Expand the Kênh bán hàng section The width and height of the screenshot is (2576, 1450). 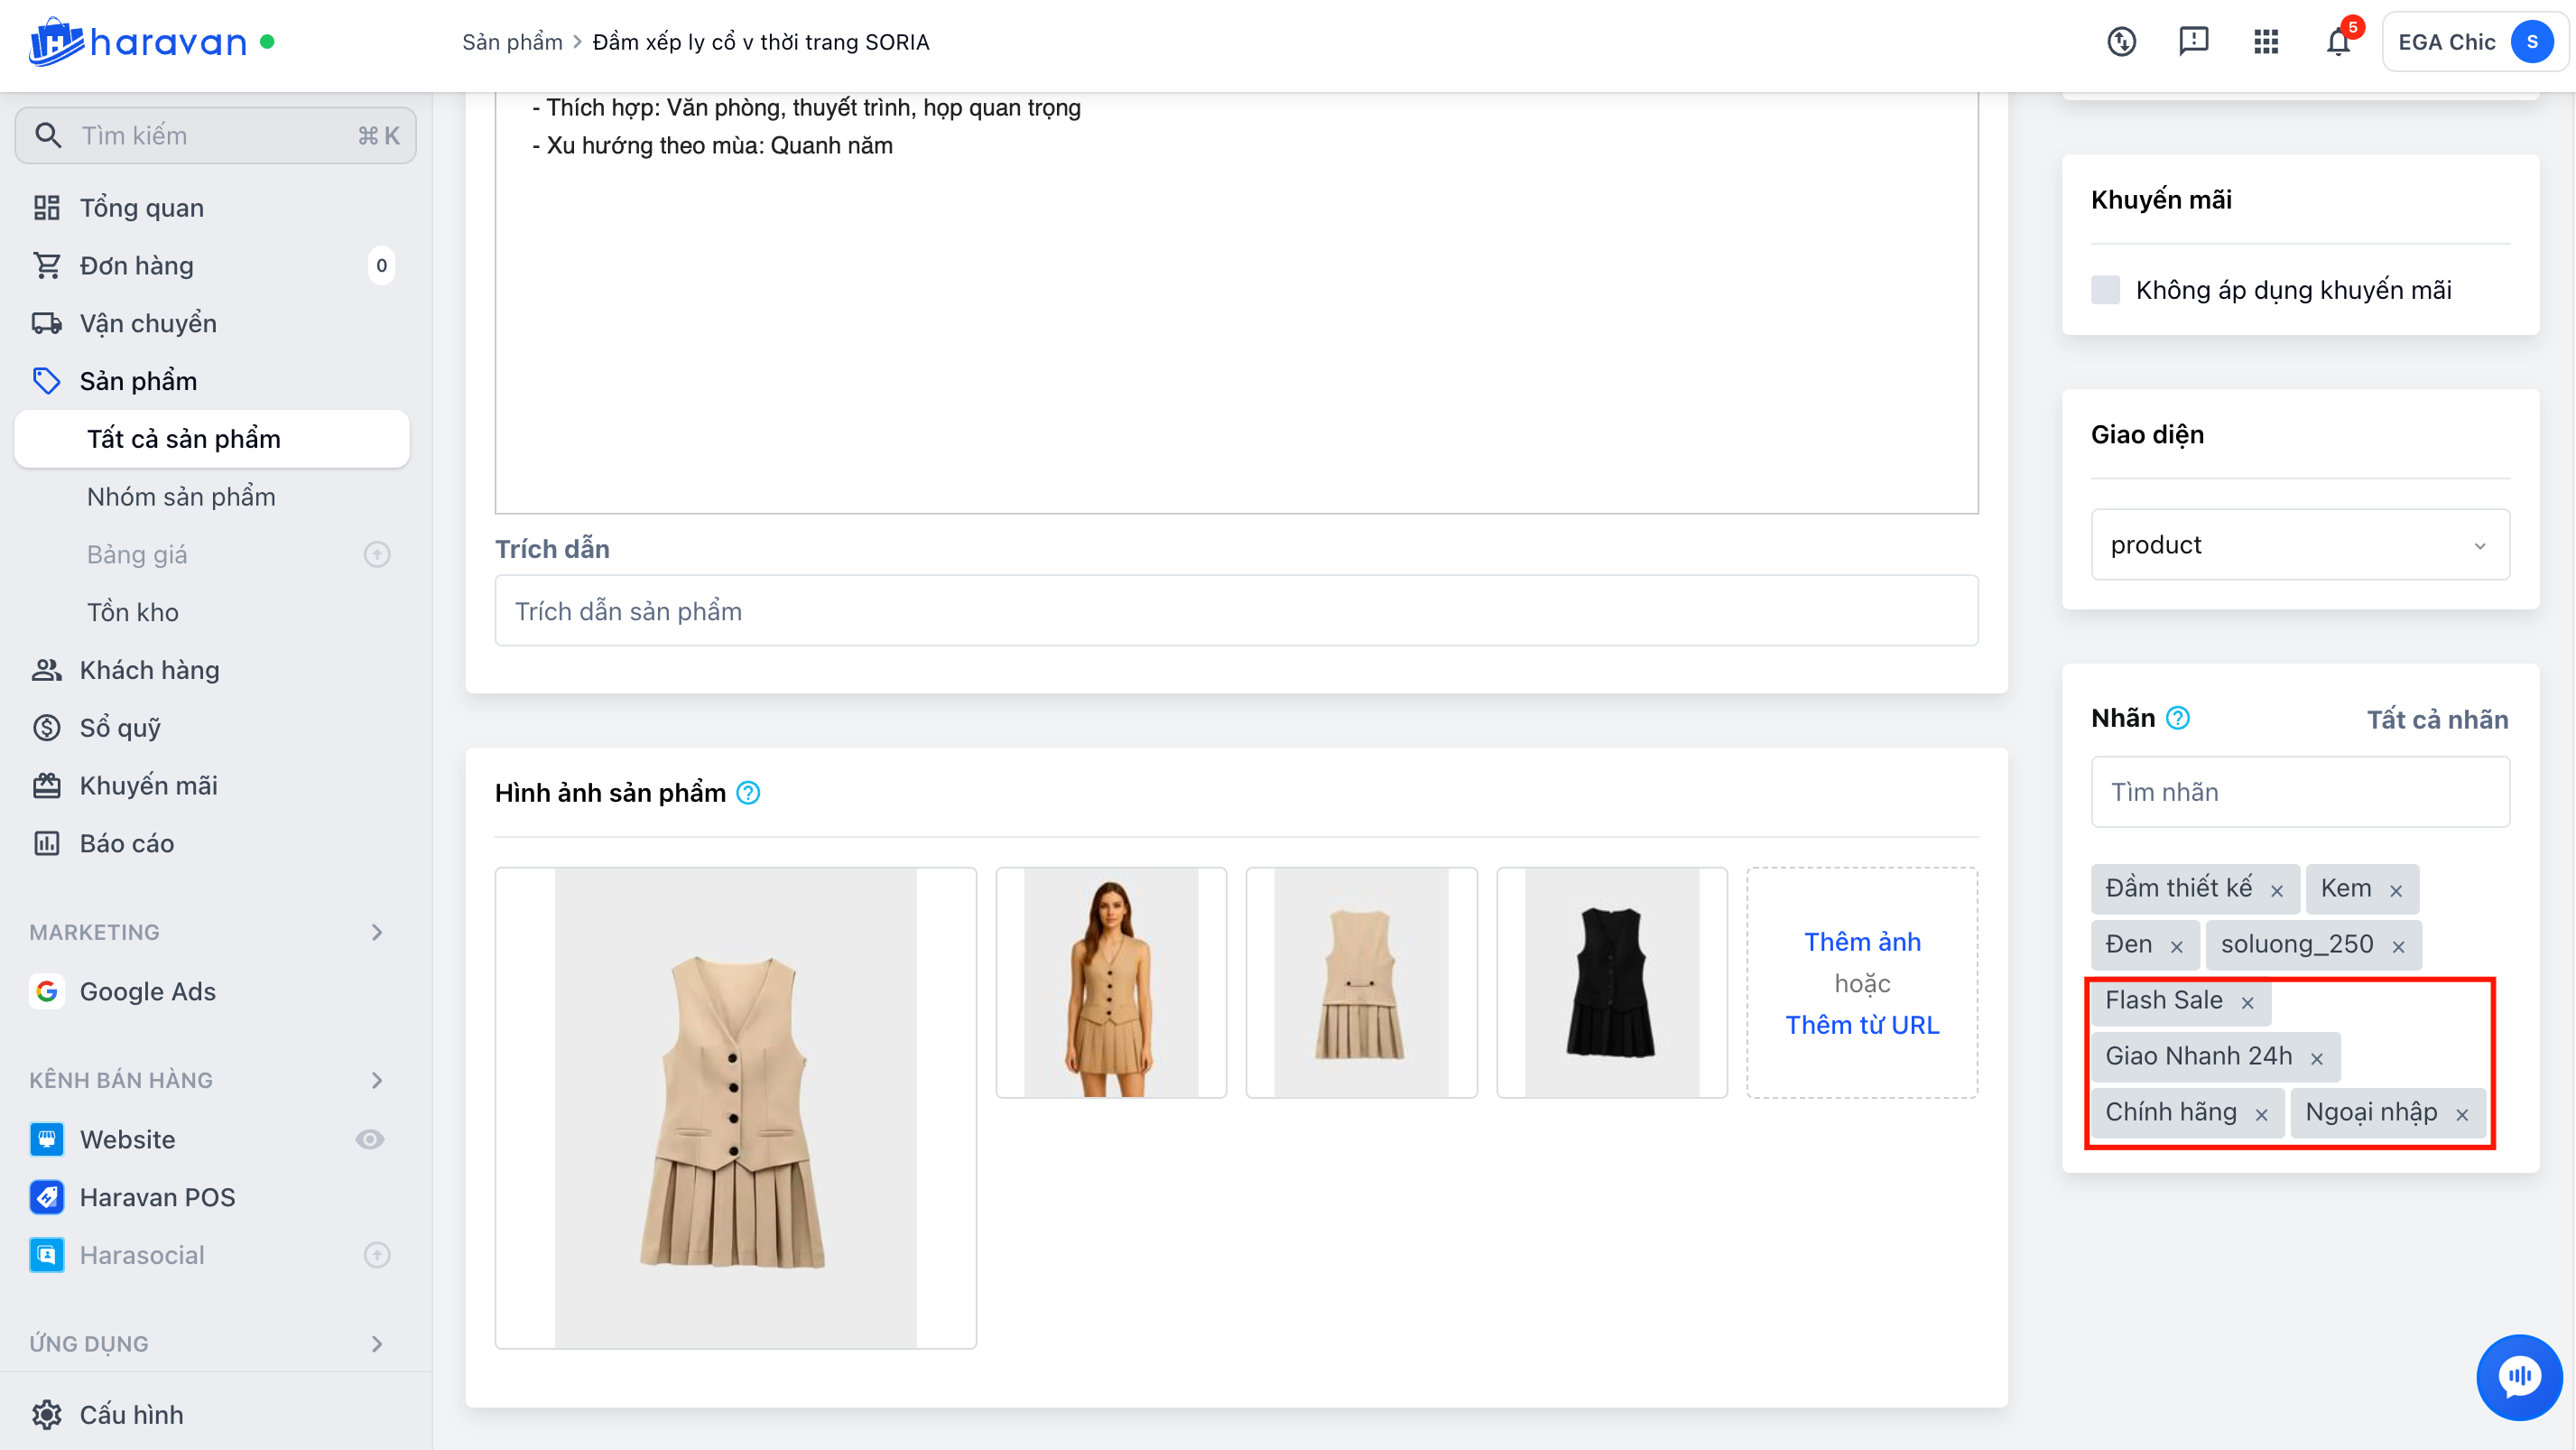pyautogui.click(x=376, y=1080)
